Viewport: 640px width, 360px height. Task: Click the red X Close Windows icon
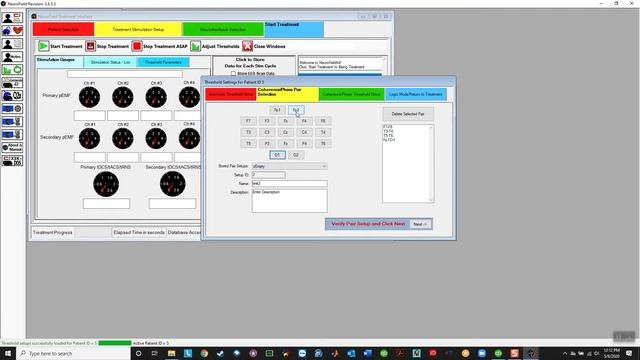(247, 46)
